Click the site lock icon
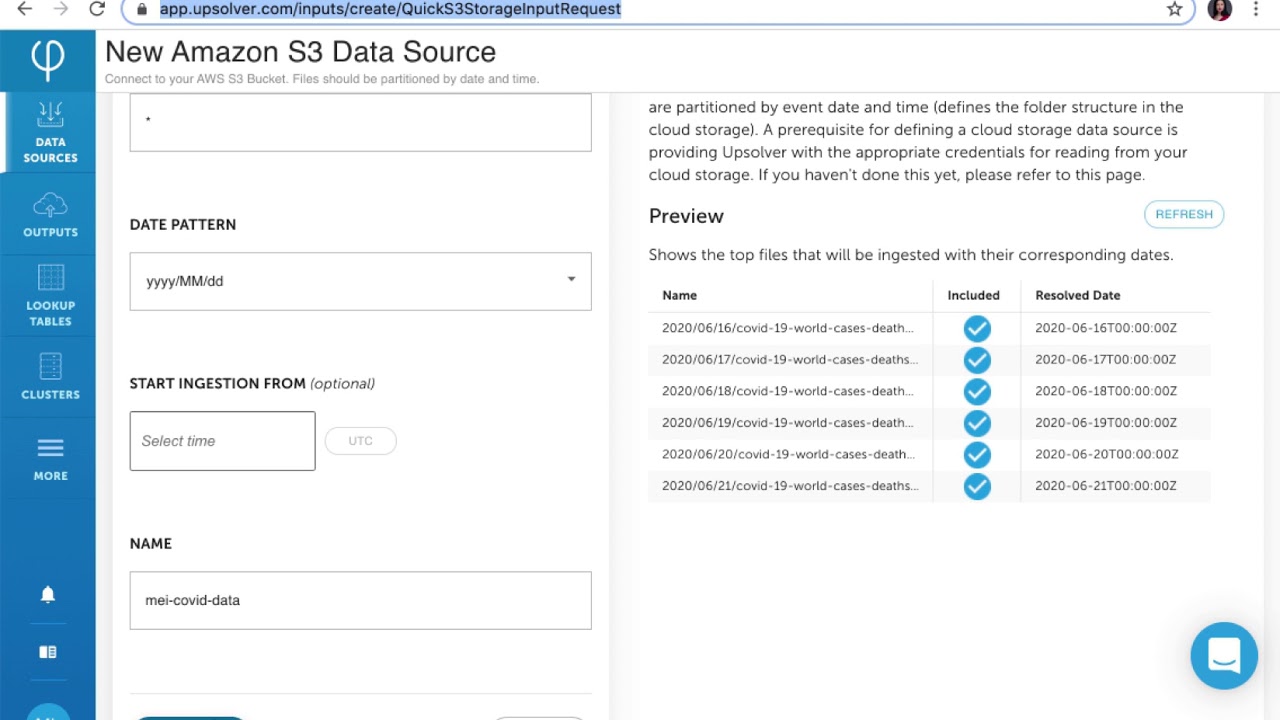Screen dimensions: 1280x720 pyautogui.click(x=141, y=9)
